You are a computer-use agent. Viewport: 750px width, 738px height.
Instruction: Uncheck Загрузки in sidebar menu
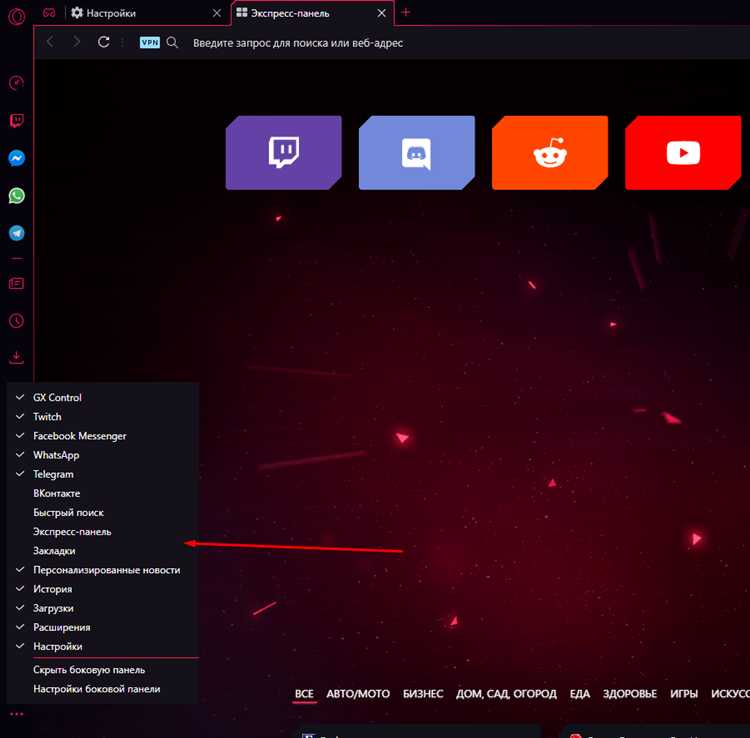coord(102,608)
